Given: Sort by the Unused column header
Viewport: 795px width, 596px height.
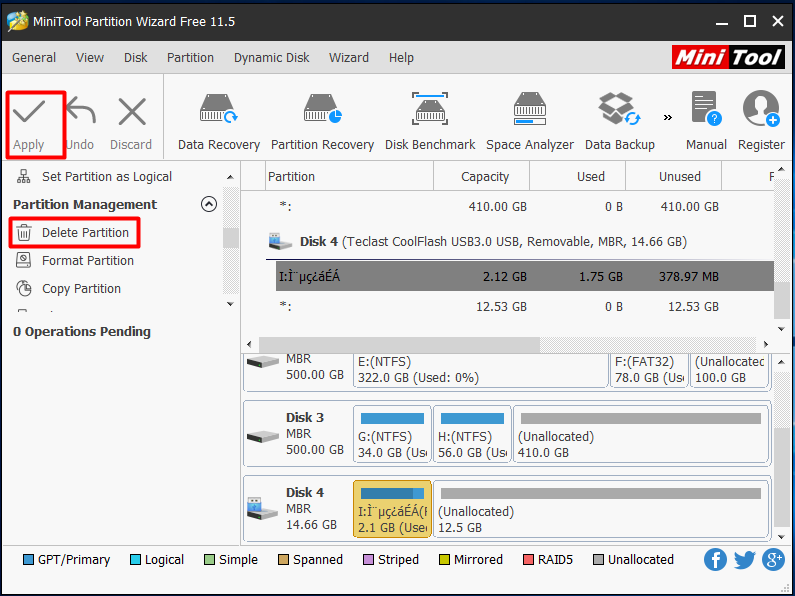Looking at the screenshot, I should pos(673,176).
